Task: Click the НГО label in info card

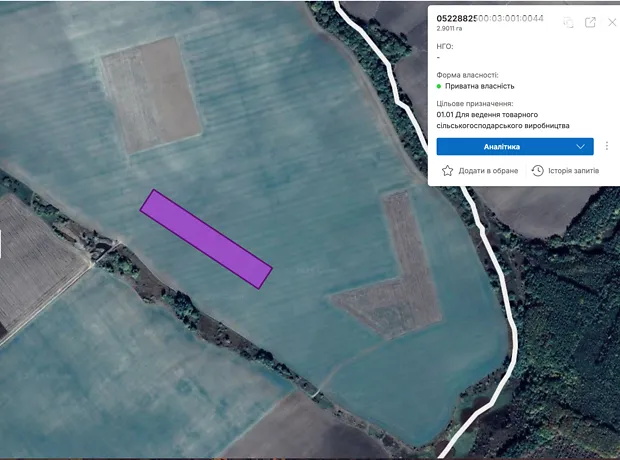Action: 445,46
